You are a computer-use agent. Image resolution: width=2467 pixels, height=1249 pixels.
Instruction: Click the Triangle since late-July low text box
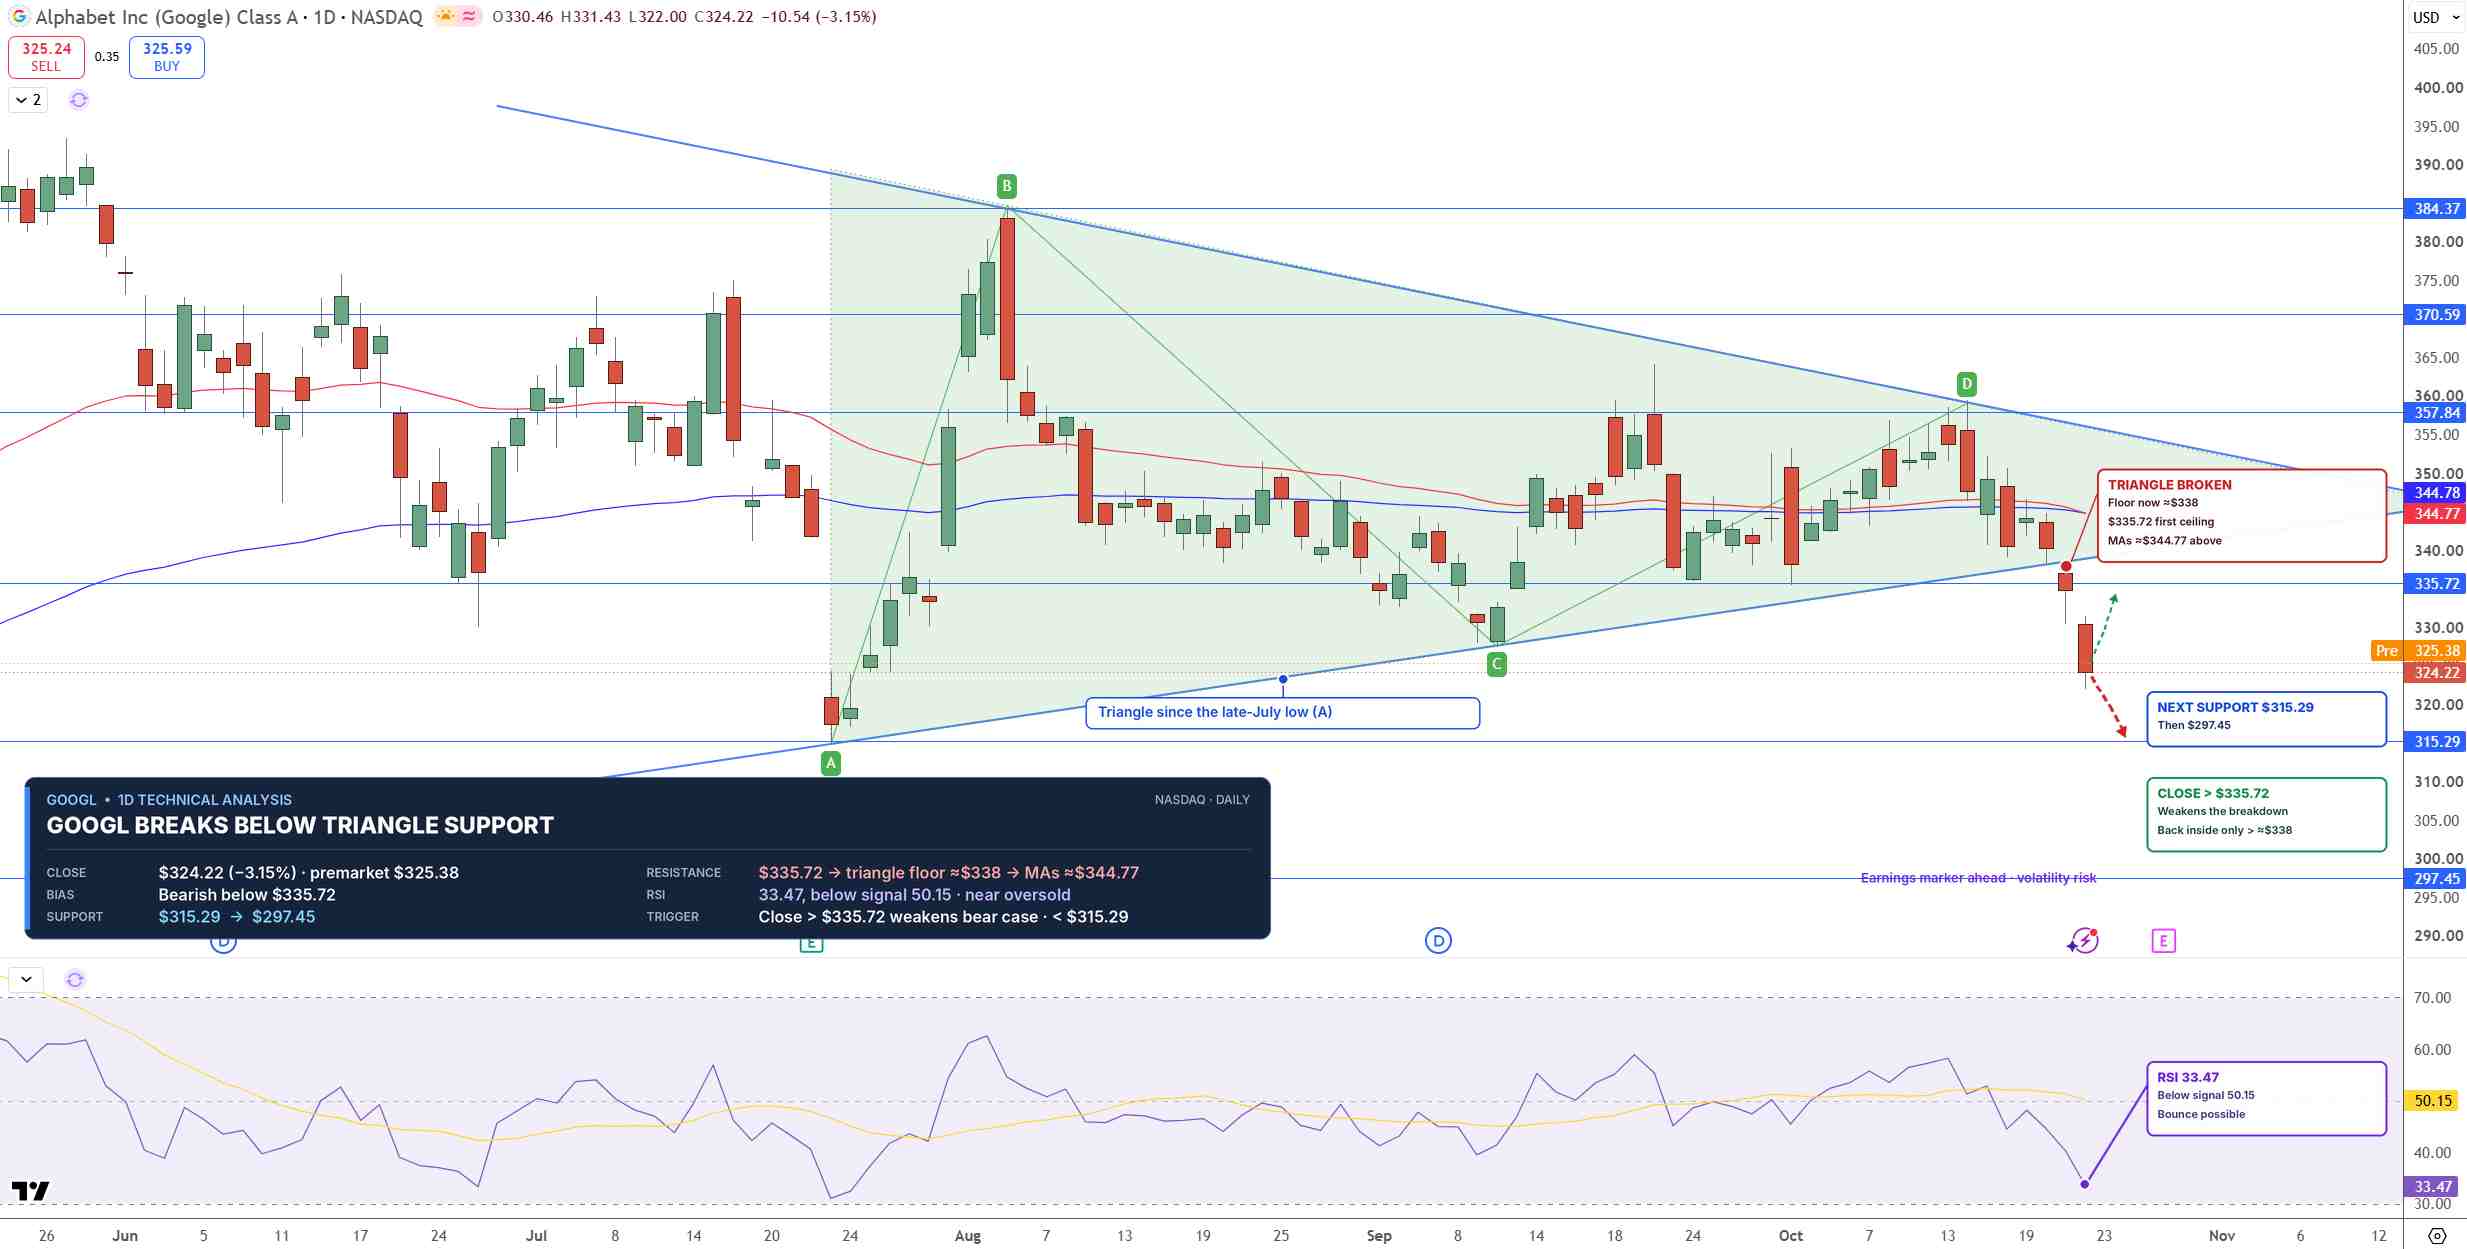[x=1283, y=713]
